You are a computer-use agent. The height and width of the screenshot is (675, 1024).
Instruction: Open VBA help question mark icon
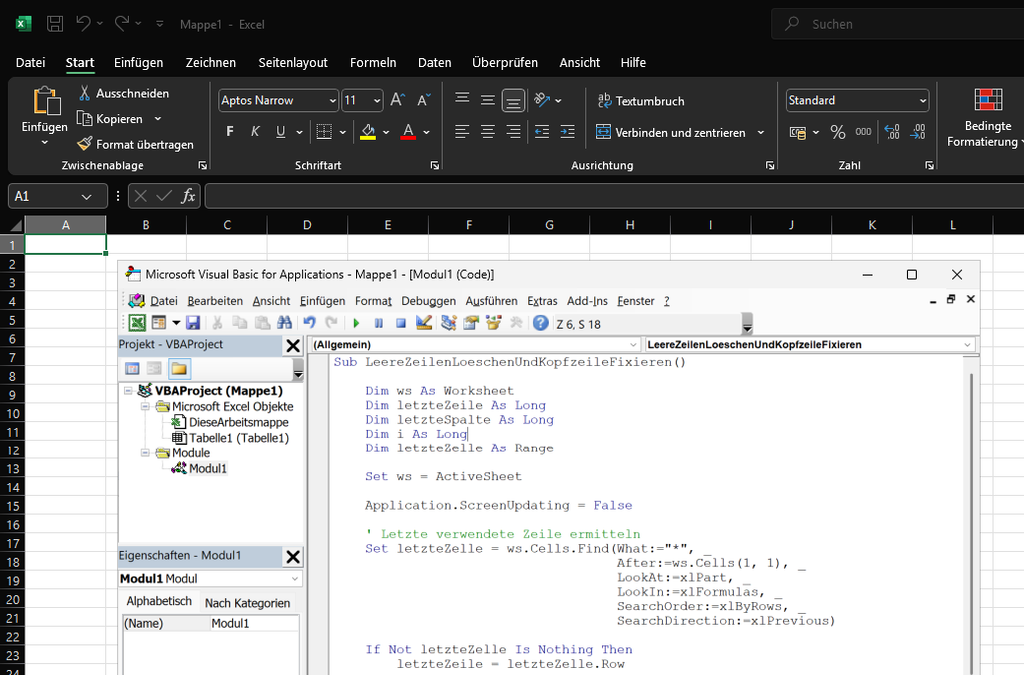(x=540, y=322)
